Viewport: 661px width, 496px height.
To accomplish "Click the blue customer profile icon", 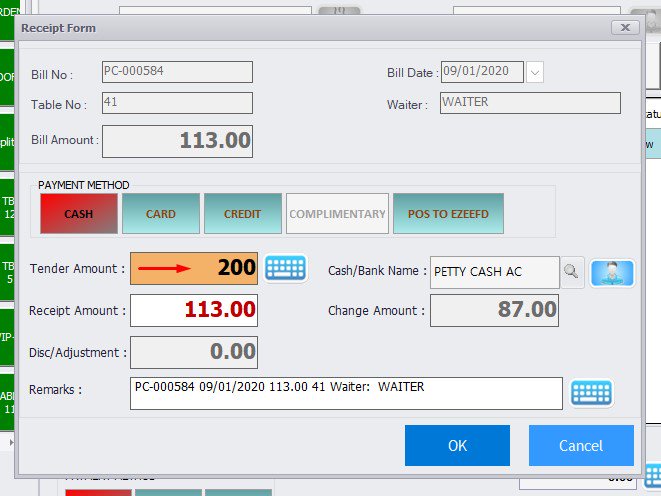I will [611, 272].
